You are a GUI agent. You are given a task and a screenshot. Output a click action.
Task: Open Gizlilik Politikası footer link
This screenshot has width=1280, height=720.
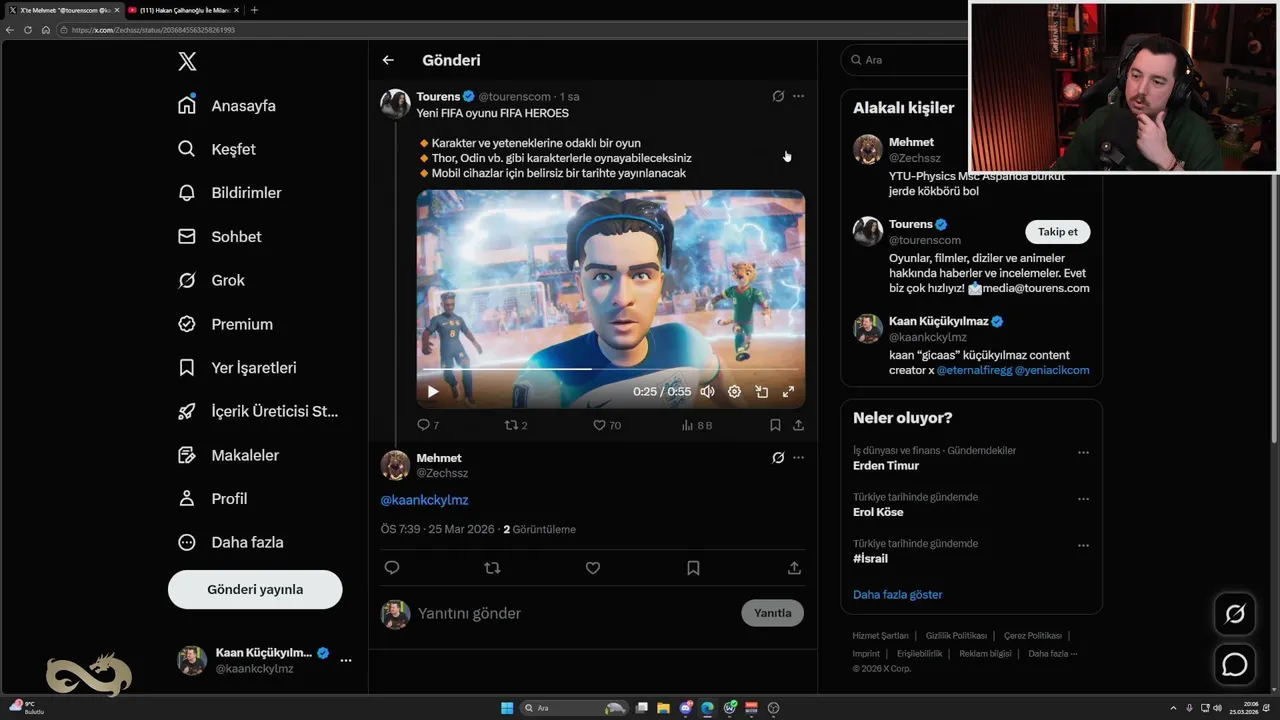956,636
